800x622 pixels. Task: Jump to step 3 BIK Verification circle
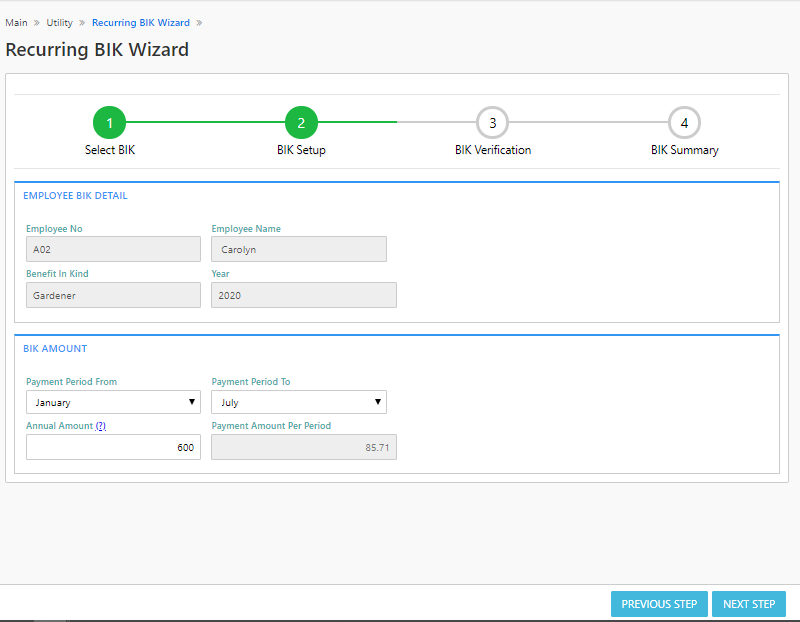(492, 122)
